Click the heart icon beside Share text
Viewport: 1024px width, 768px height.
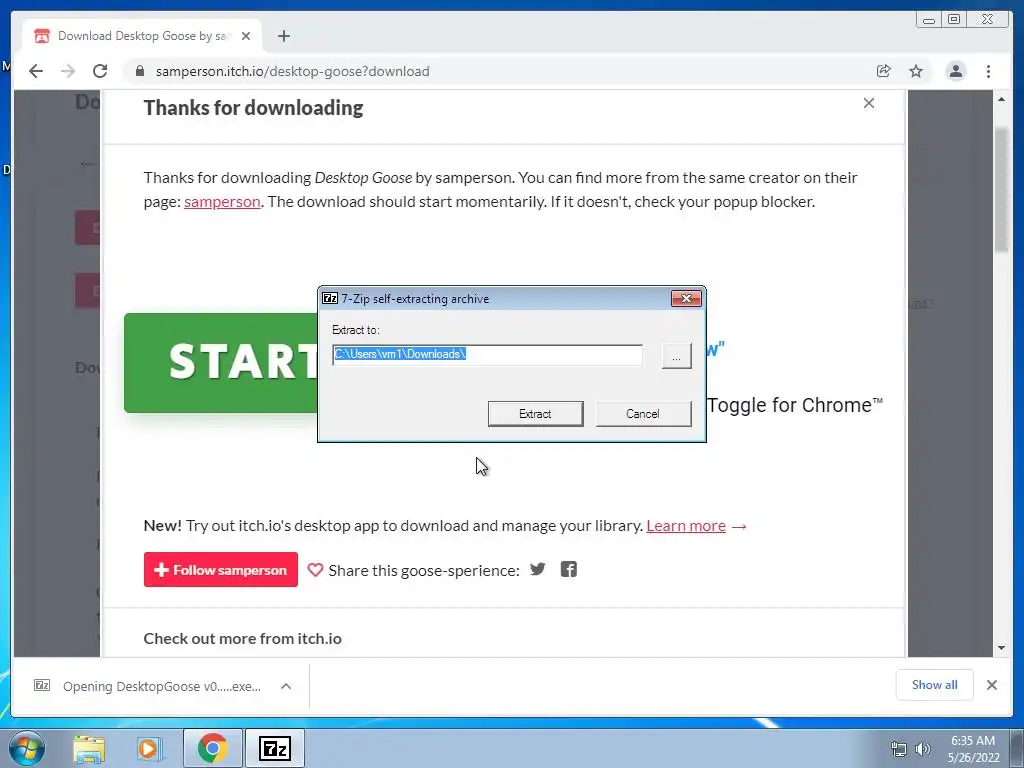pyautogui.click(x=315, y=570)
